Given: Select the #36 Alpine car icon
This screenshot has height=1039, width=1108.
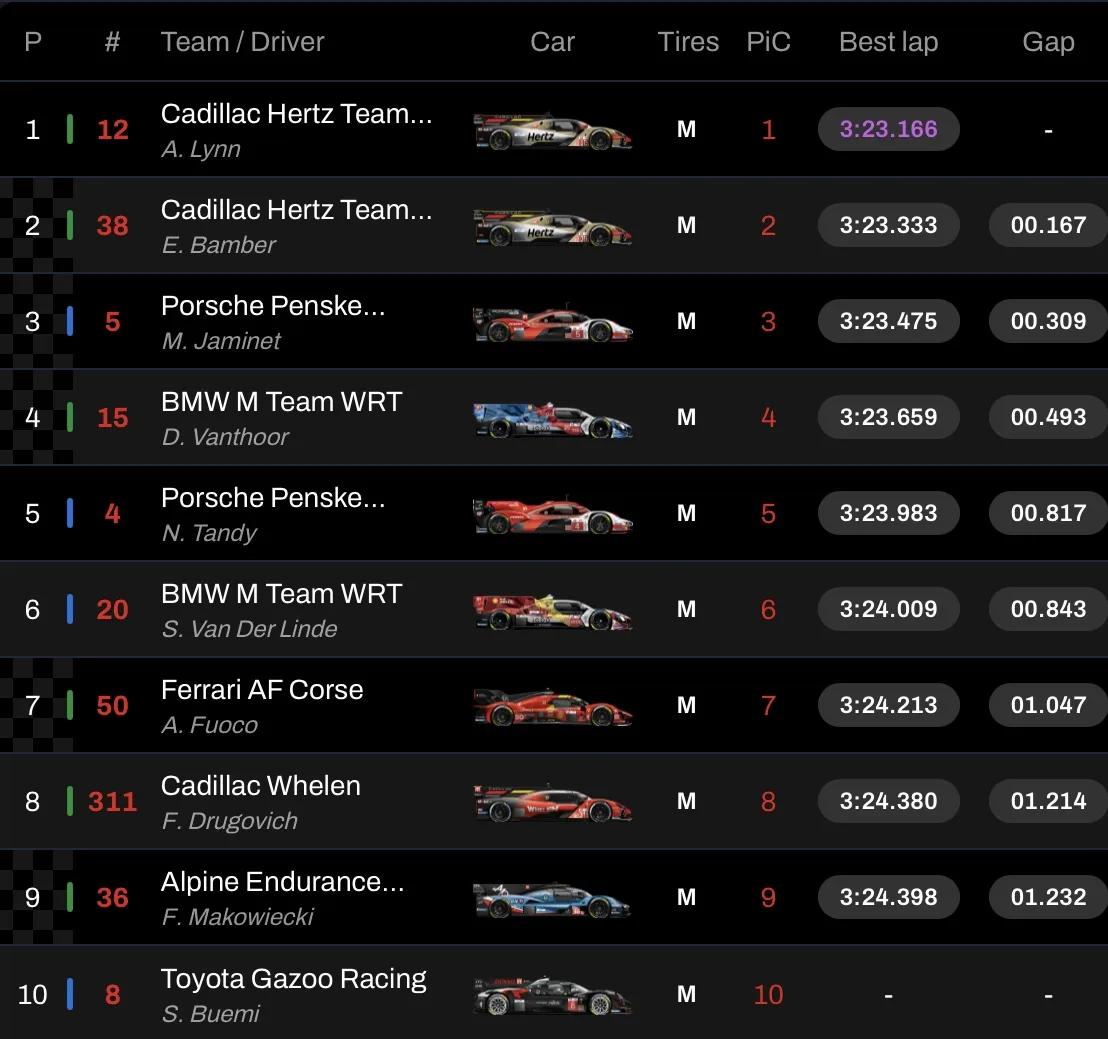Looking at the screenshot, I should pyautogui.click(x=552, y=899).
